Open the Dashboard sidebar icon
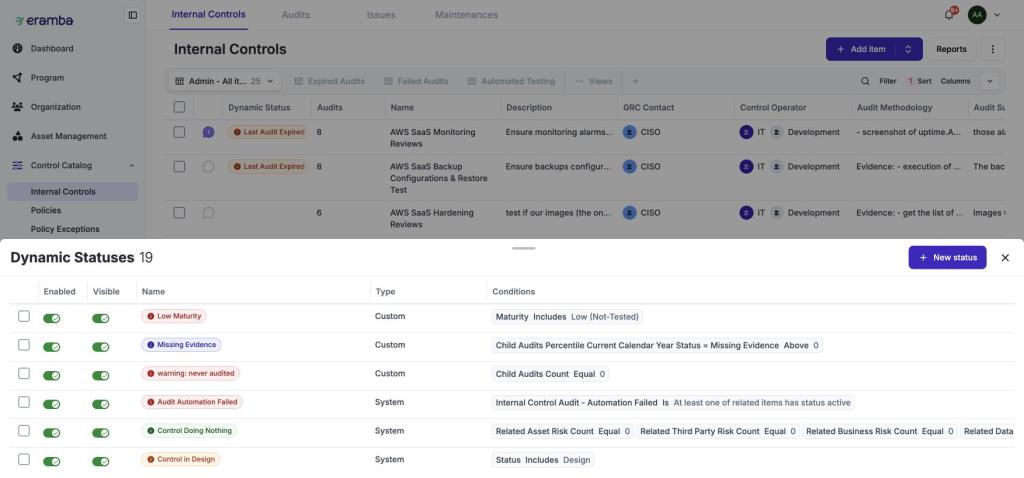1024x478 pixels. [18, 48]
